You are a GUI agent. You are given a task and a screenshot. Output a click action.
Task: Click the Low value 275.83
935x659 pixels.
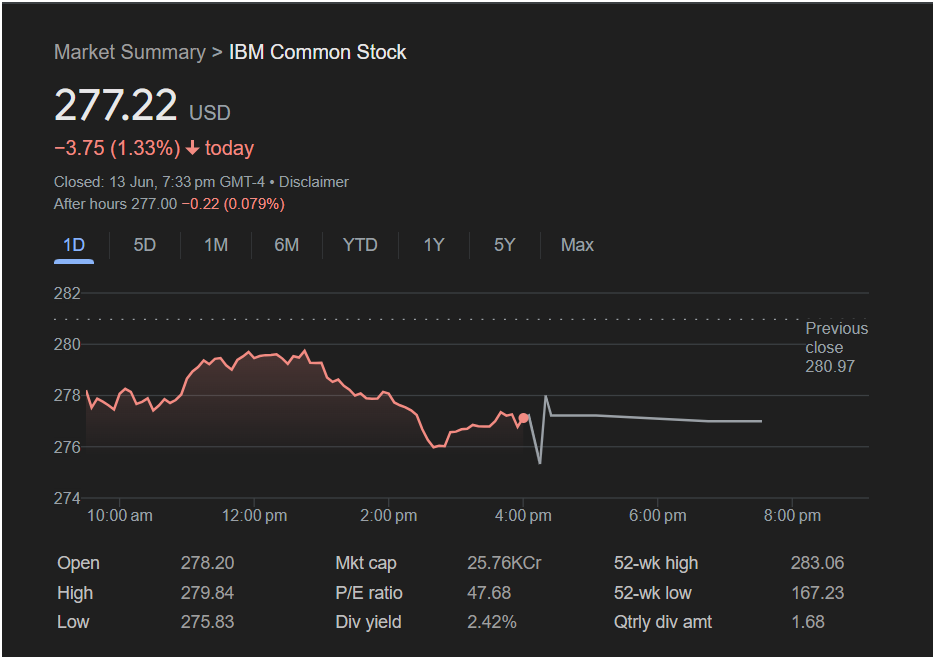coord(208,622)
